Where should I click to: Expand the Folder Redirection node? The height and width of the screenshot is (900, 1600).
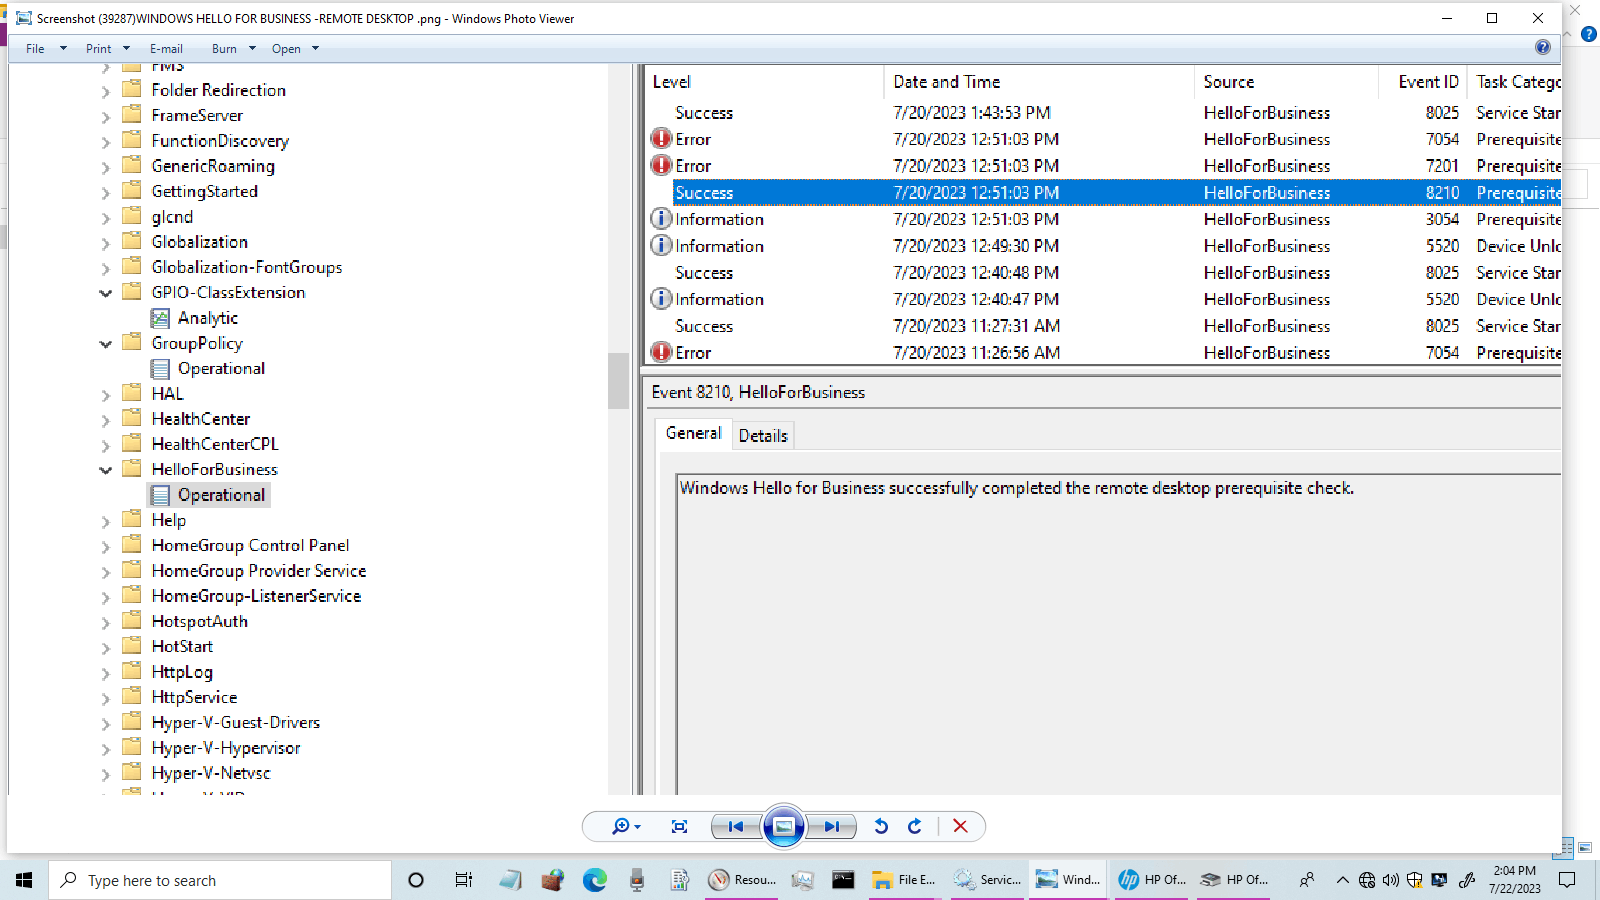click(x=105, y=91)
